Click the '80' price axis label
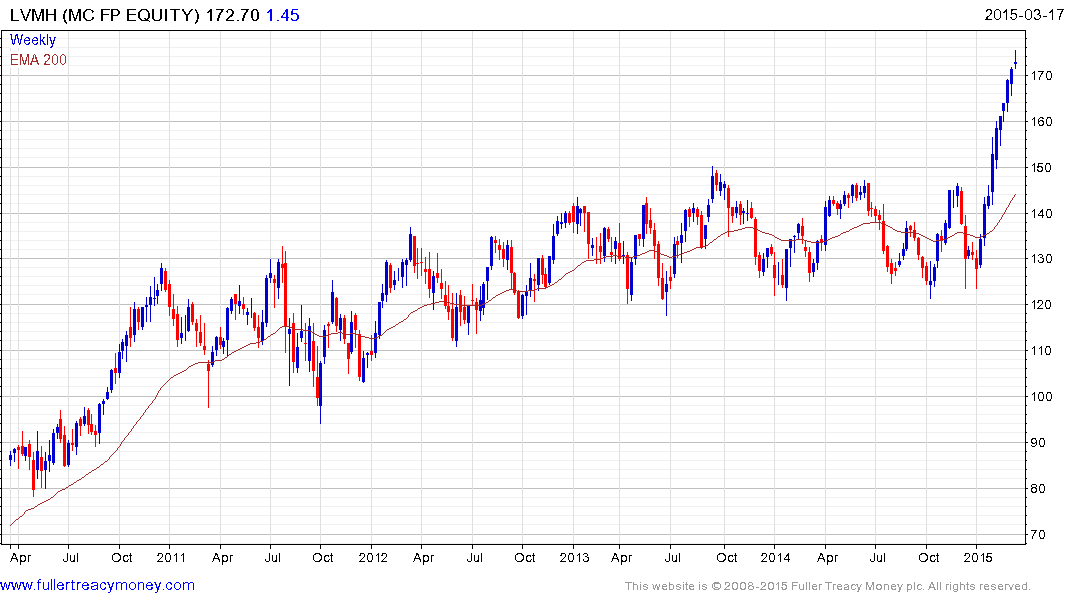Image resolution: width=1075 pixels, height=600 pixels. coord(1038,489)
